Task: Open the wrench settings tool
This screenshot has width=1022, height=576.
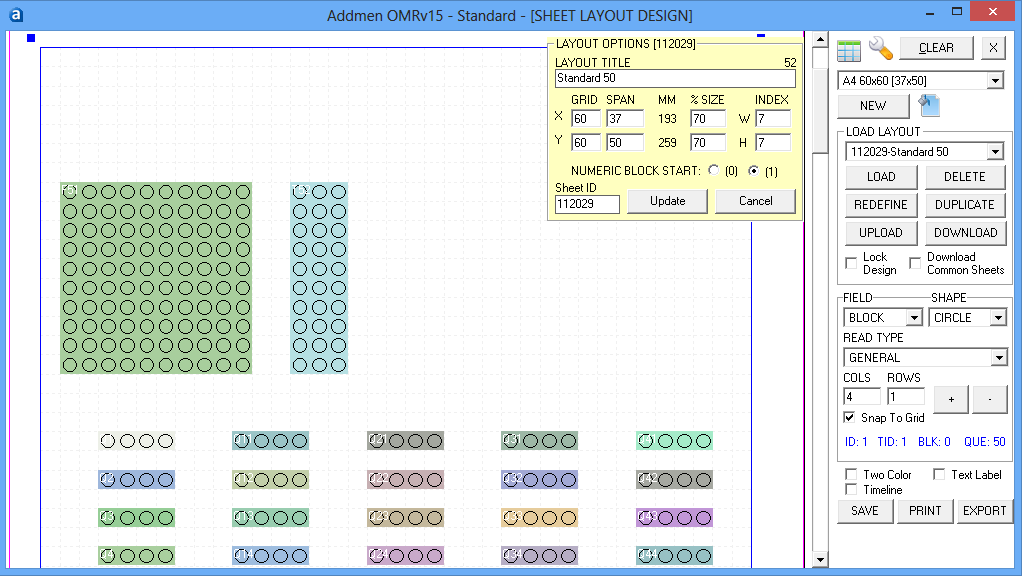Action: (881, 48)
